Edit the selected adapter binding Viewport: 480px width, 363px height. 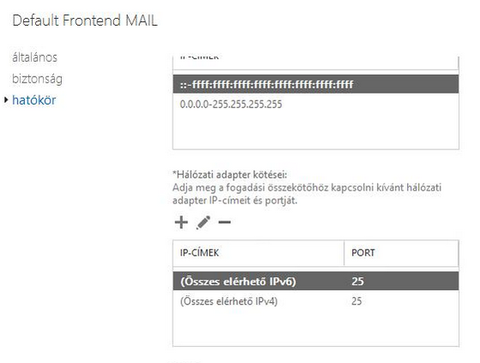pyautogui.click(x=203, y=222)
